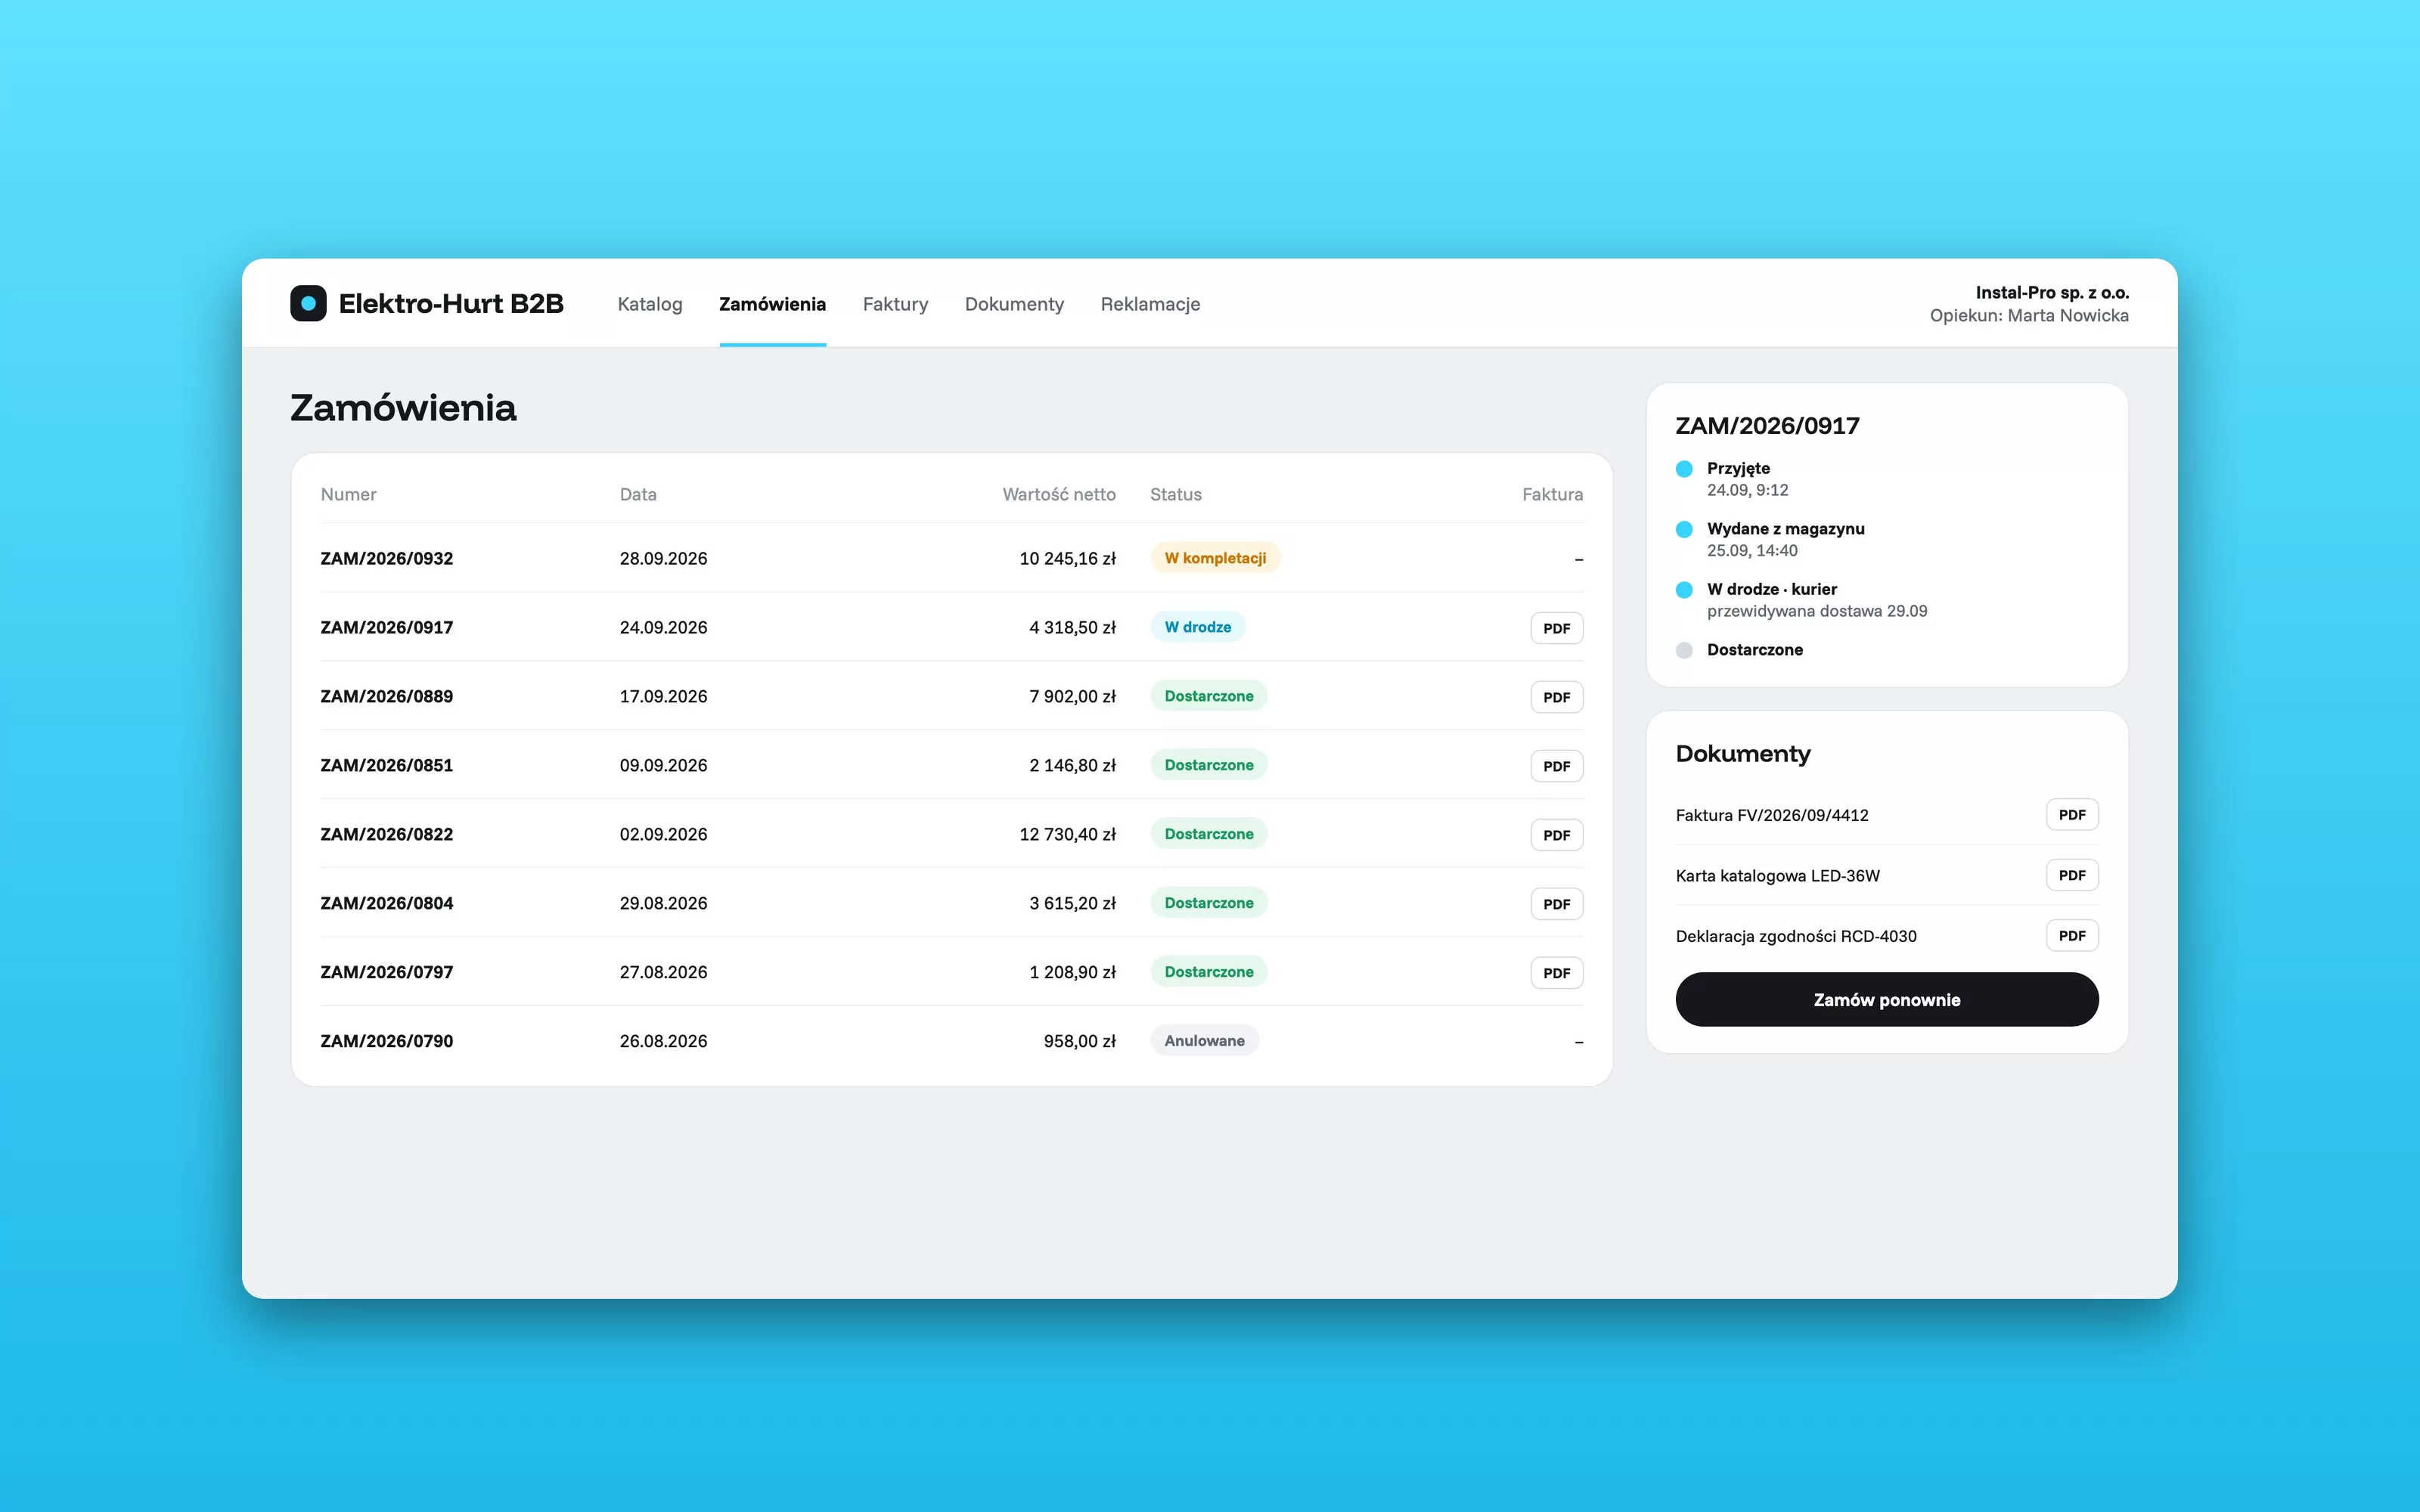Click the Anulowane status badge

(x=1204, y=1041)
